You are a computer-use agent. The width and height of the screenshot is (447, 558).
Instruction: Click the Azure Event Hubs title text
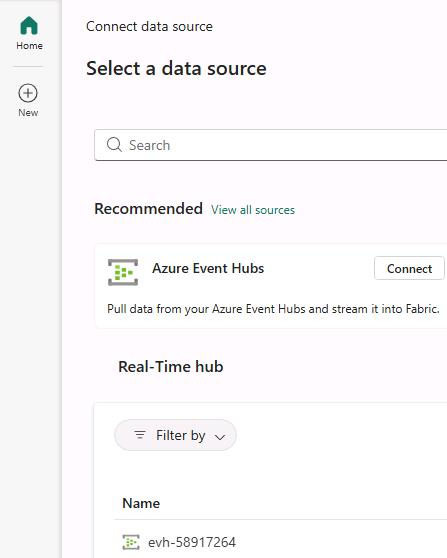[x=208, y=268]
